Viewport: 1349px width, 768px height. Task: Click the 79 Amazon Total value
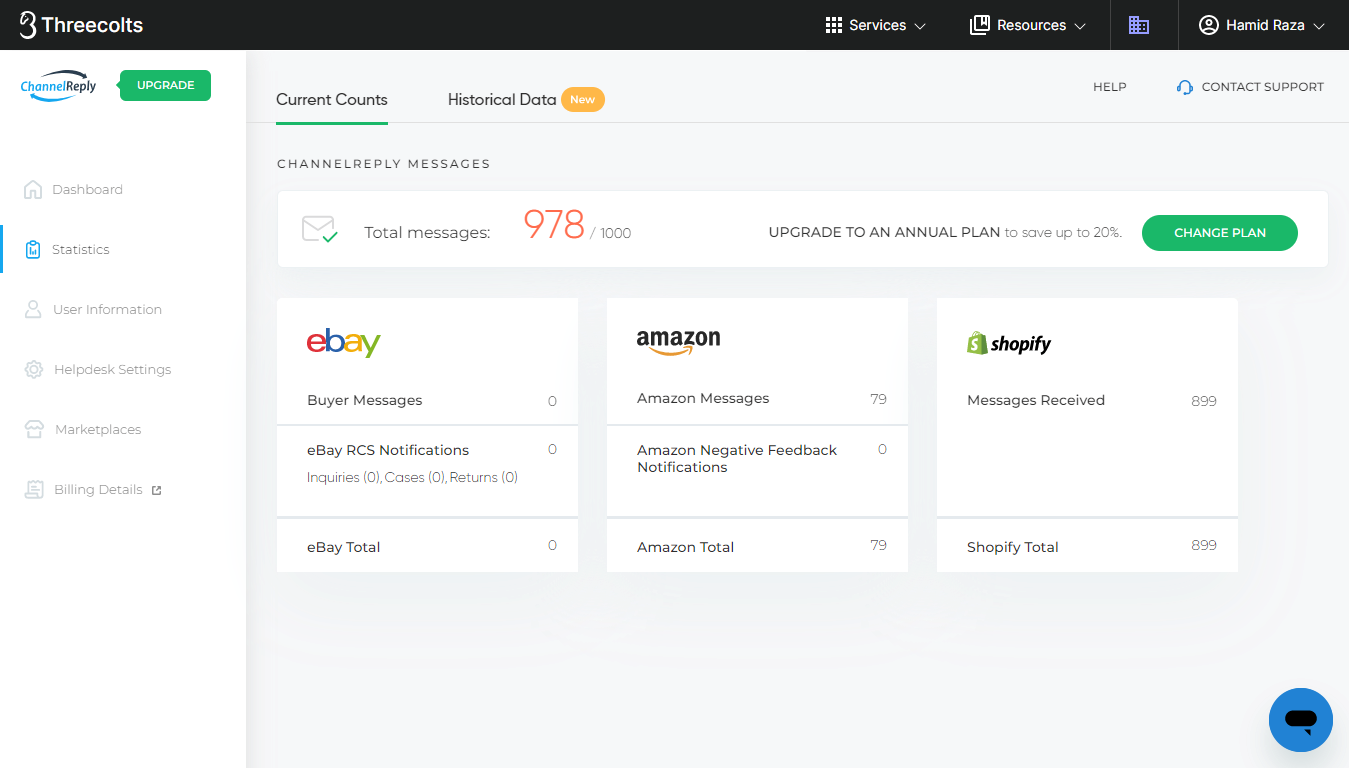tap(879, 545)
